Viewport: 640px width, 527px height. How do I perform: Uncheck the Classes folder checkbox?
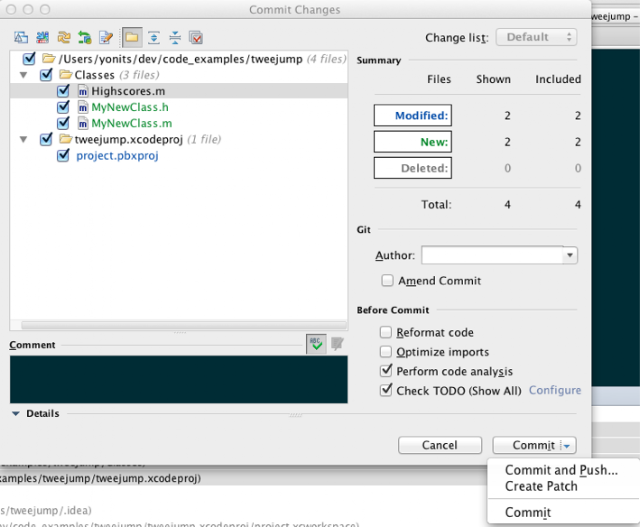pos(46,74)
